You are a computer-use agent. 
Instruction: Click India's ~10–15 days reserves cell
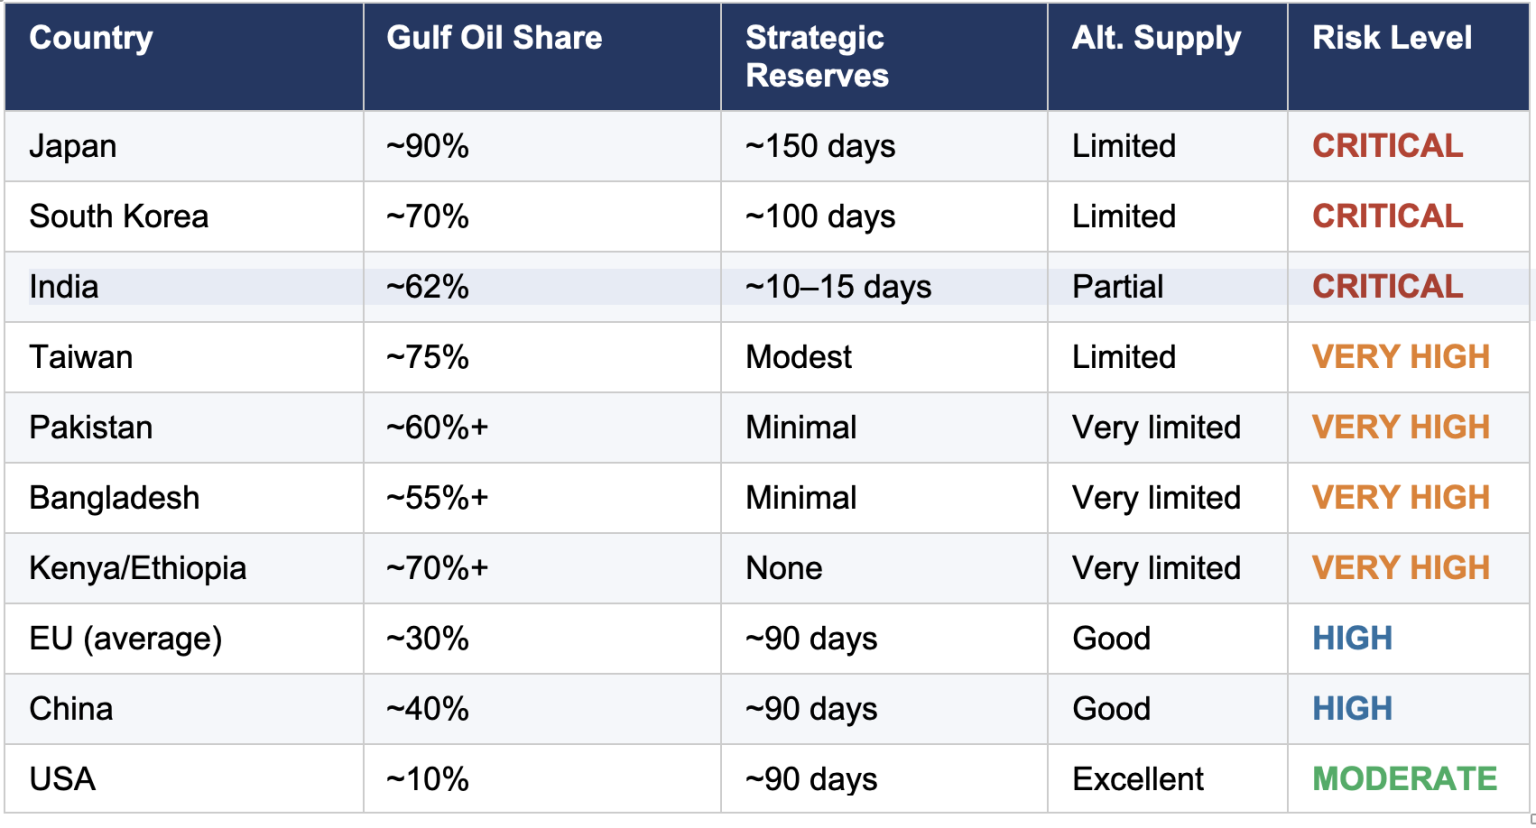click(x=838, y=287)
